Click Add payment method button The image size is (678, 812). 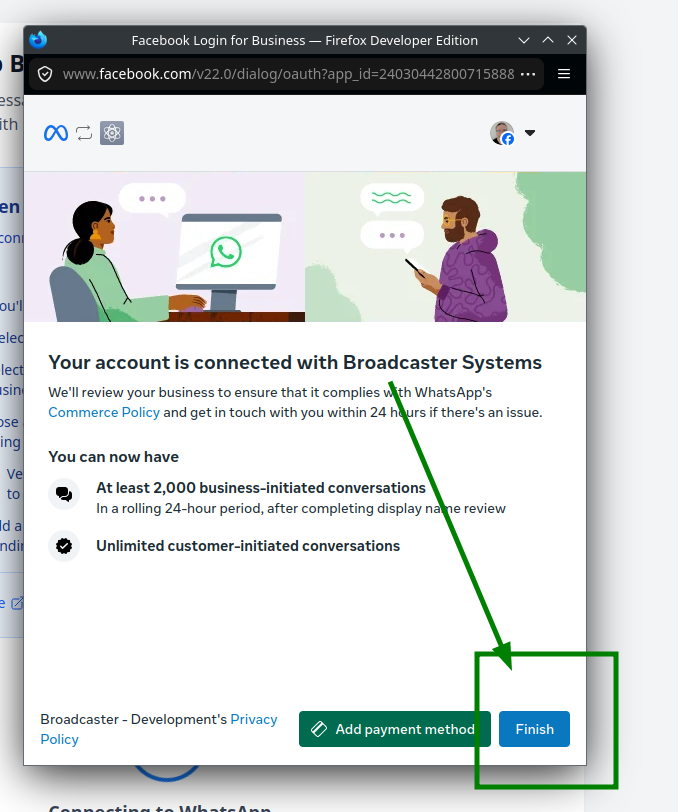395,729
